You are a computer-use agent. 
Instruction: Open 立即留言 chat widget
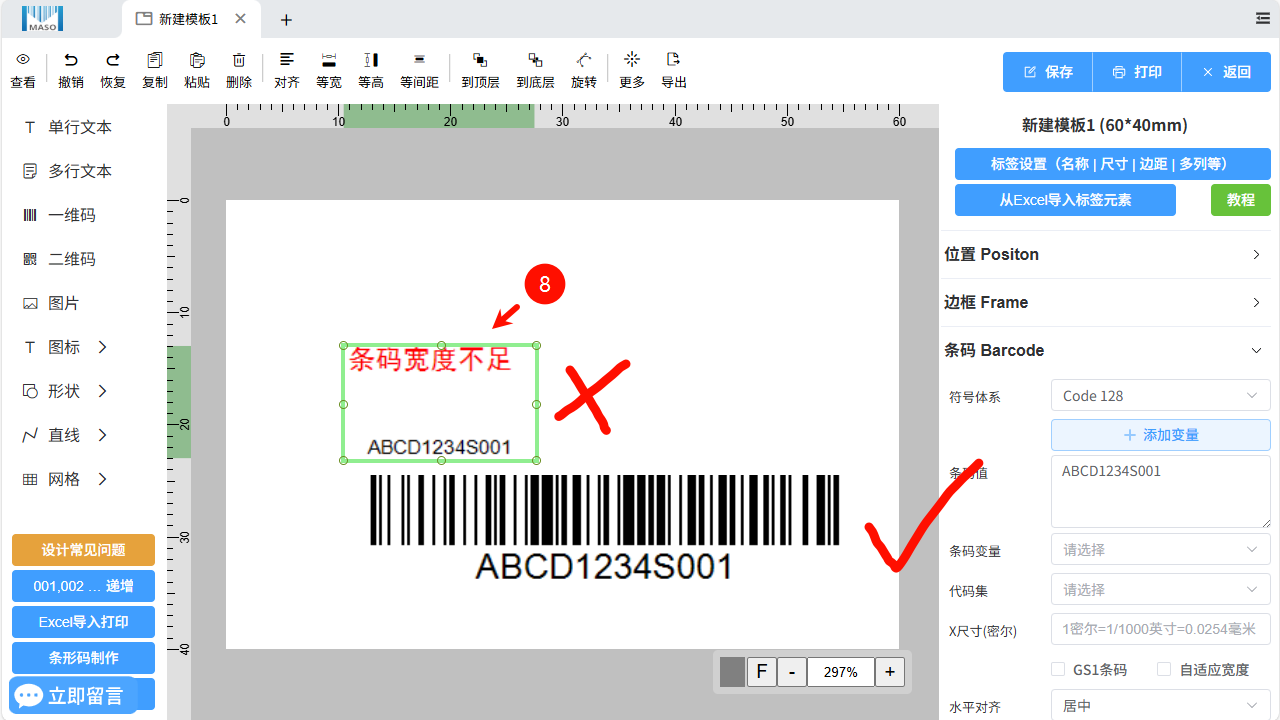tap(71, 696)
